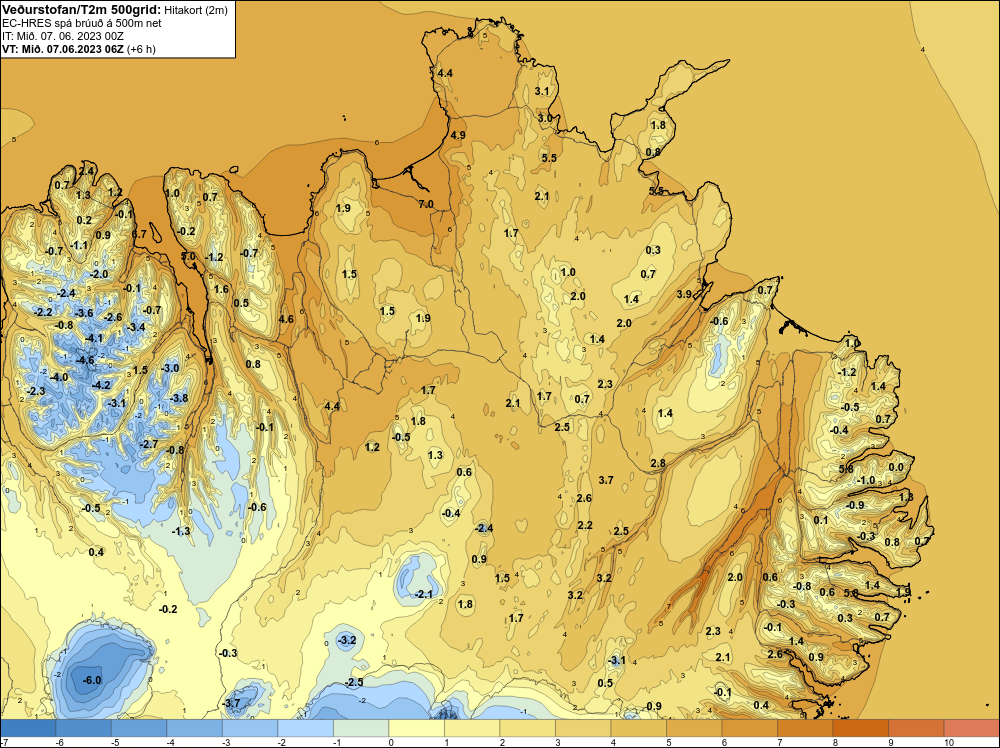Click the -2.7 temperature label
This screenshot has width=1000, height=748.
[x=149, y=444]
